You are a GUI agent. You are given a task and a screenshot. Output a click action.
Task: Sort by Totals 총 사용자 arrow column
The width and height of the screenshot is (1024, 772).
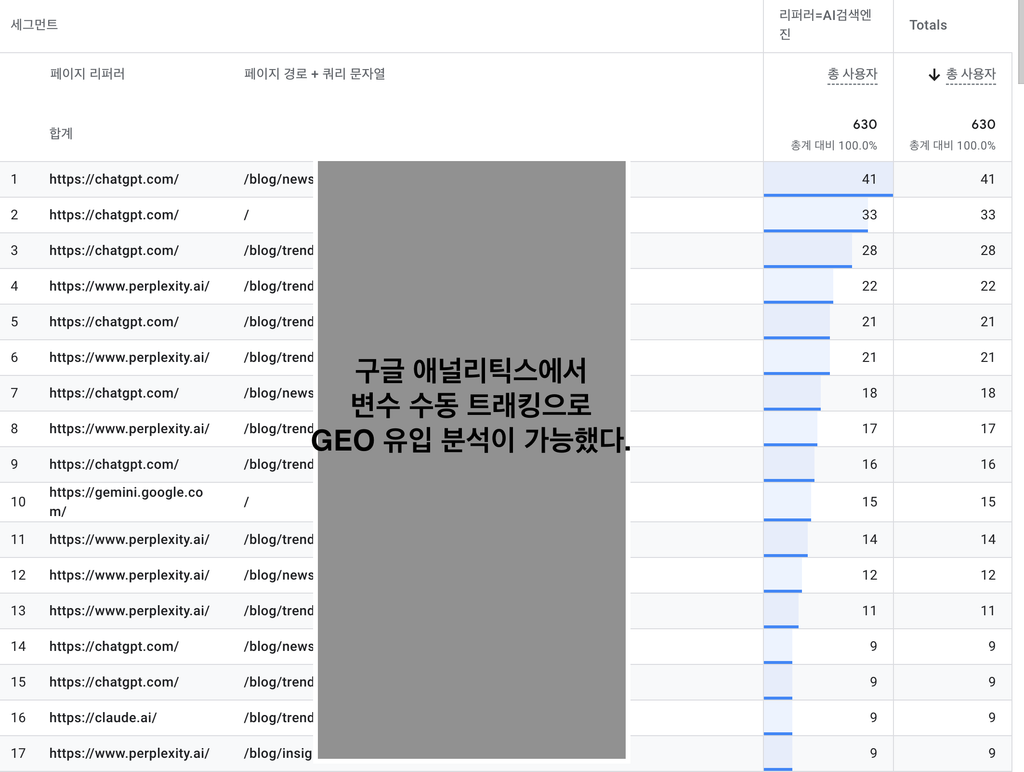pyautogui.click(x=962, y=74)
